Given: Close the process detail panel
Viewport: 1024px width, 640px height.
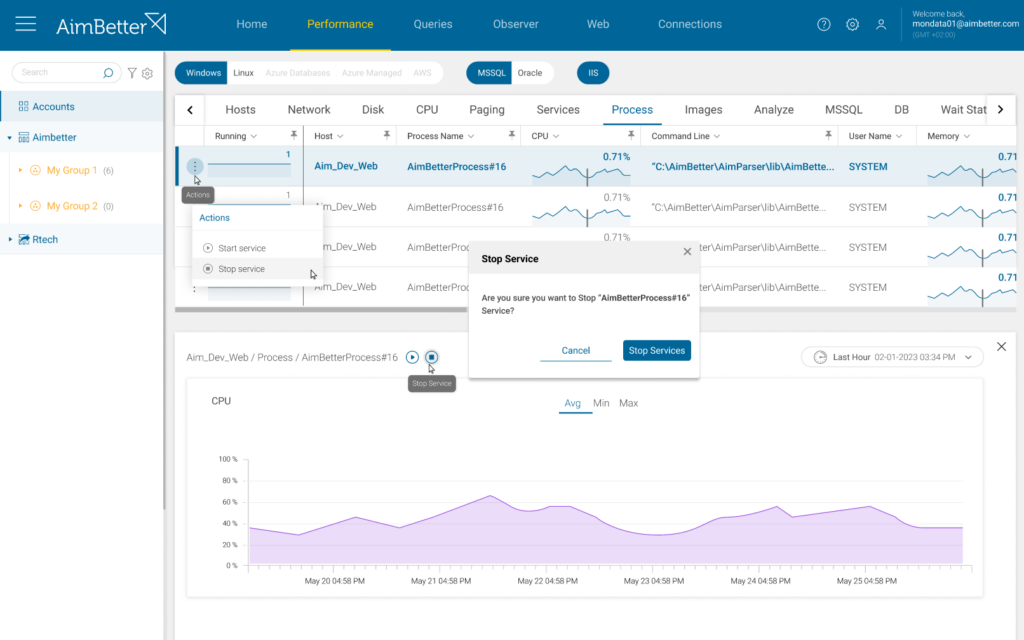Looking at the screenshot, I should coord(1001,347).
